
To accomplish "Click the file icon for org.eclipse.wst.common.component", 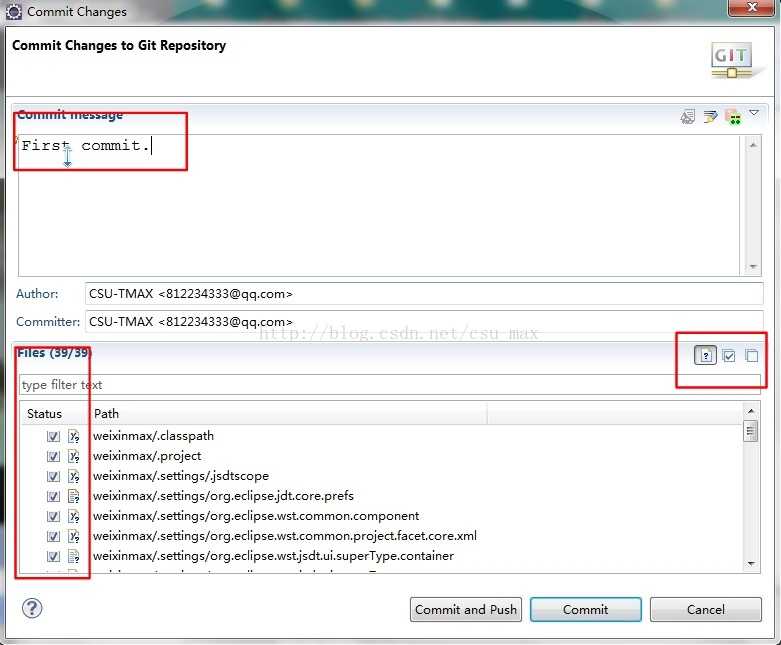I will [x=74, y=516].
